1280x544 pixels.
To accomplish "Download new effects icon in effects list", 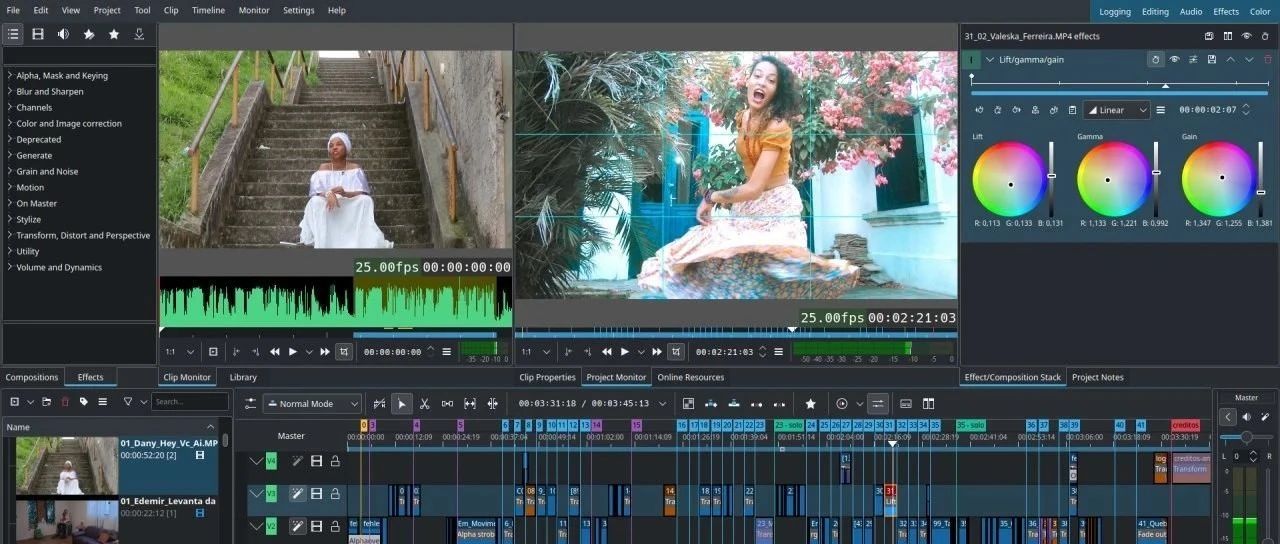I will pyautogui.click(x=139, y=34).
